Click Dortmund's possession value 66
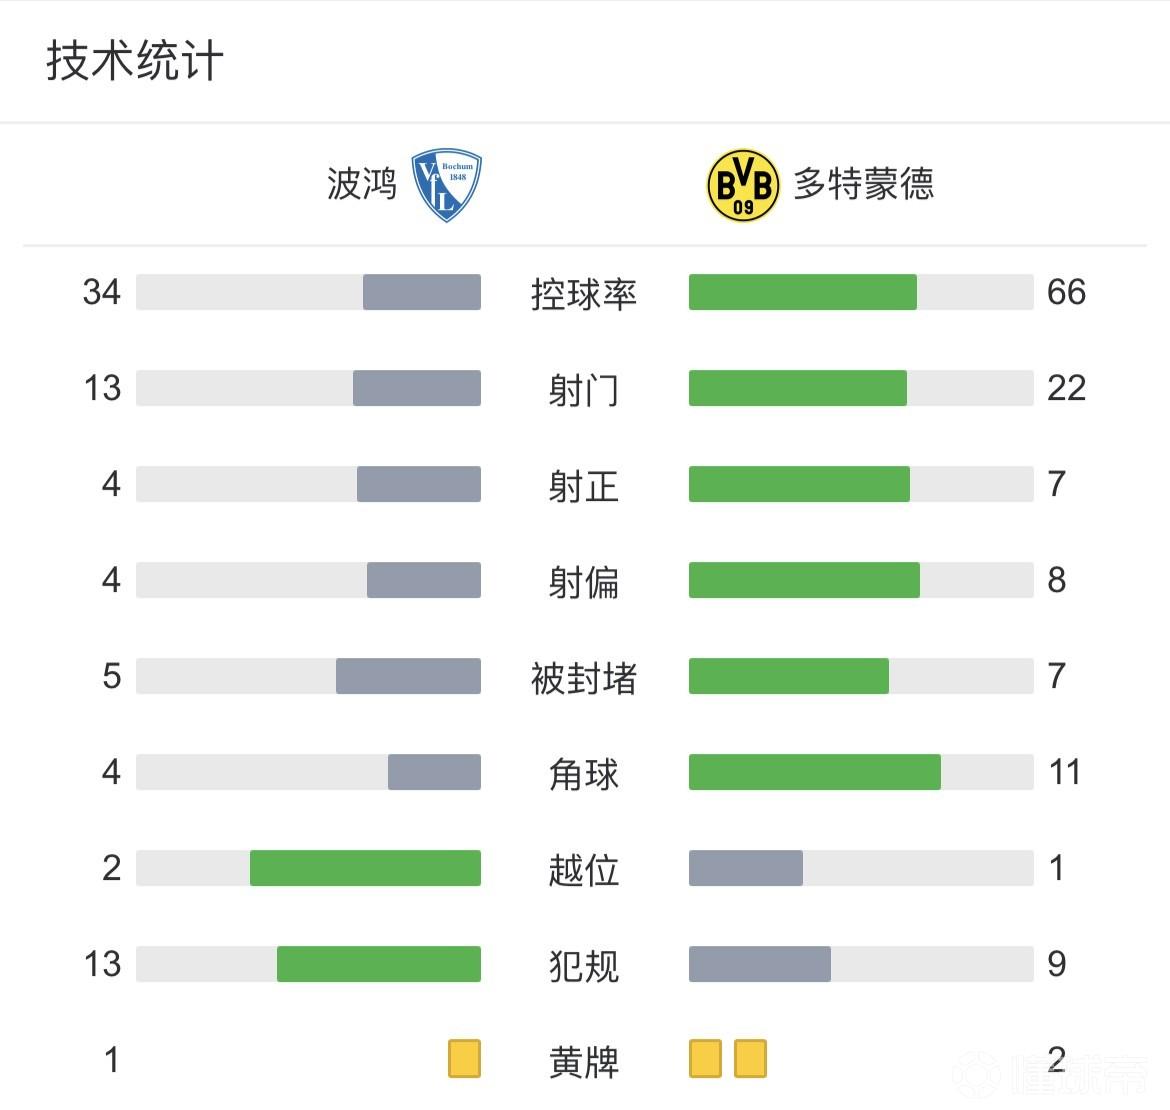 (x=1066, y=292)
